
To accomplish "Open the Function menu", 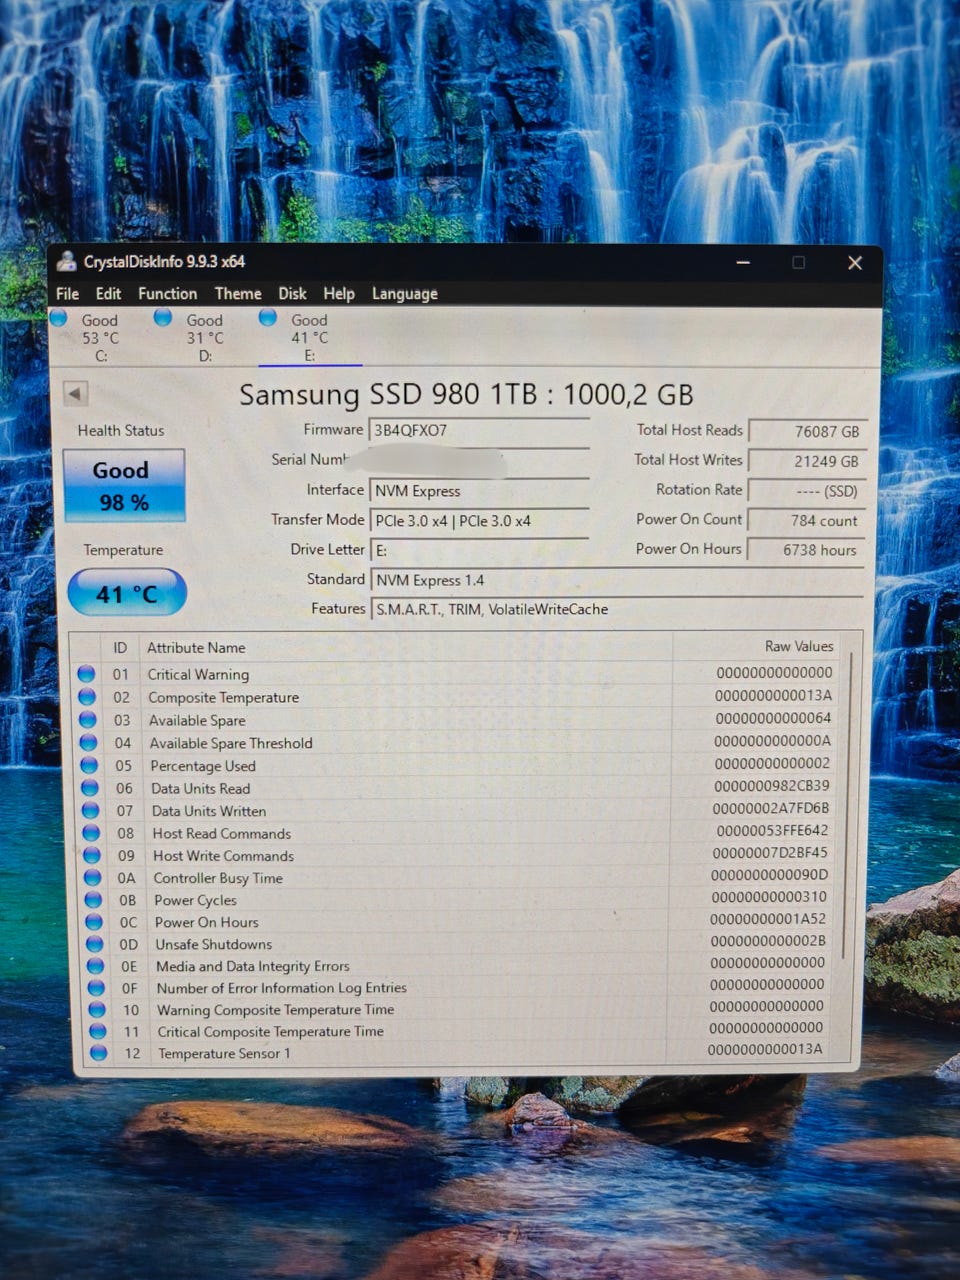I will [x=167, y=294].
